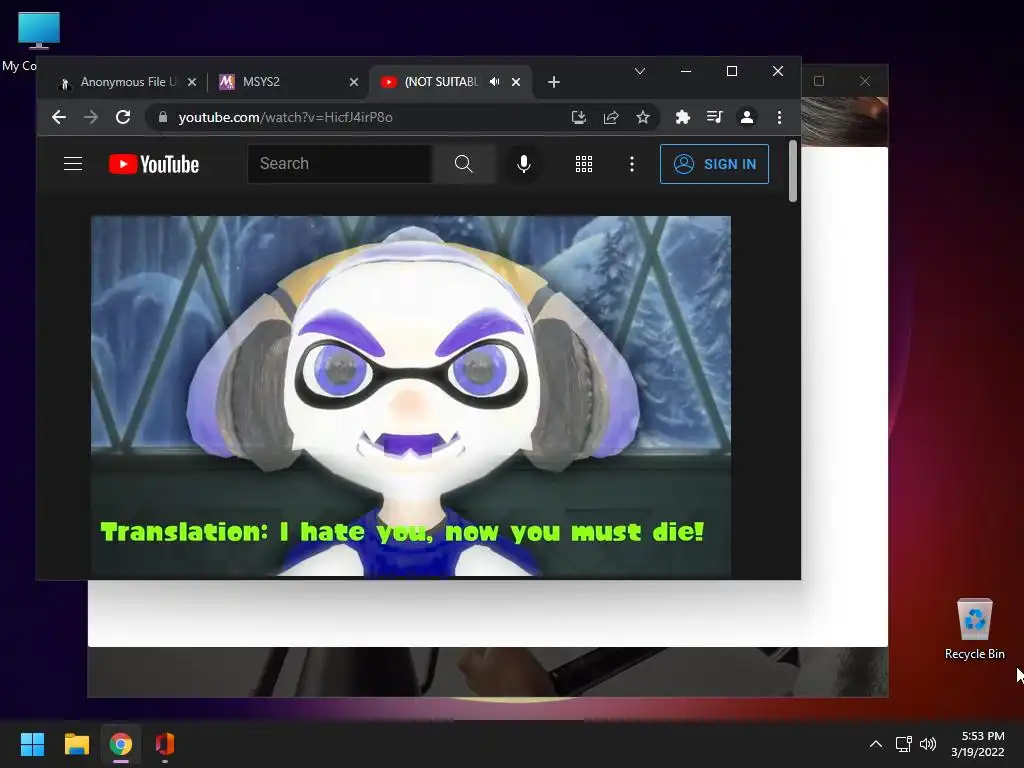Select the Recycle Bin desktop icon

click(x=974, y=628)
